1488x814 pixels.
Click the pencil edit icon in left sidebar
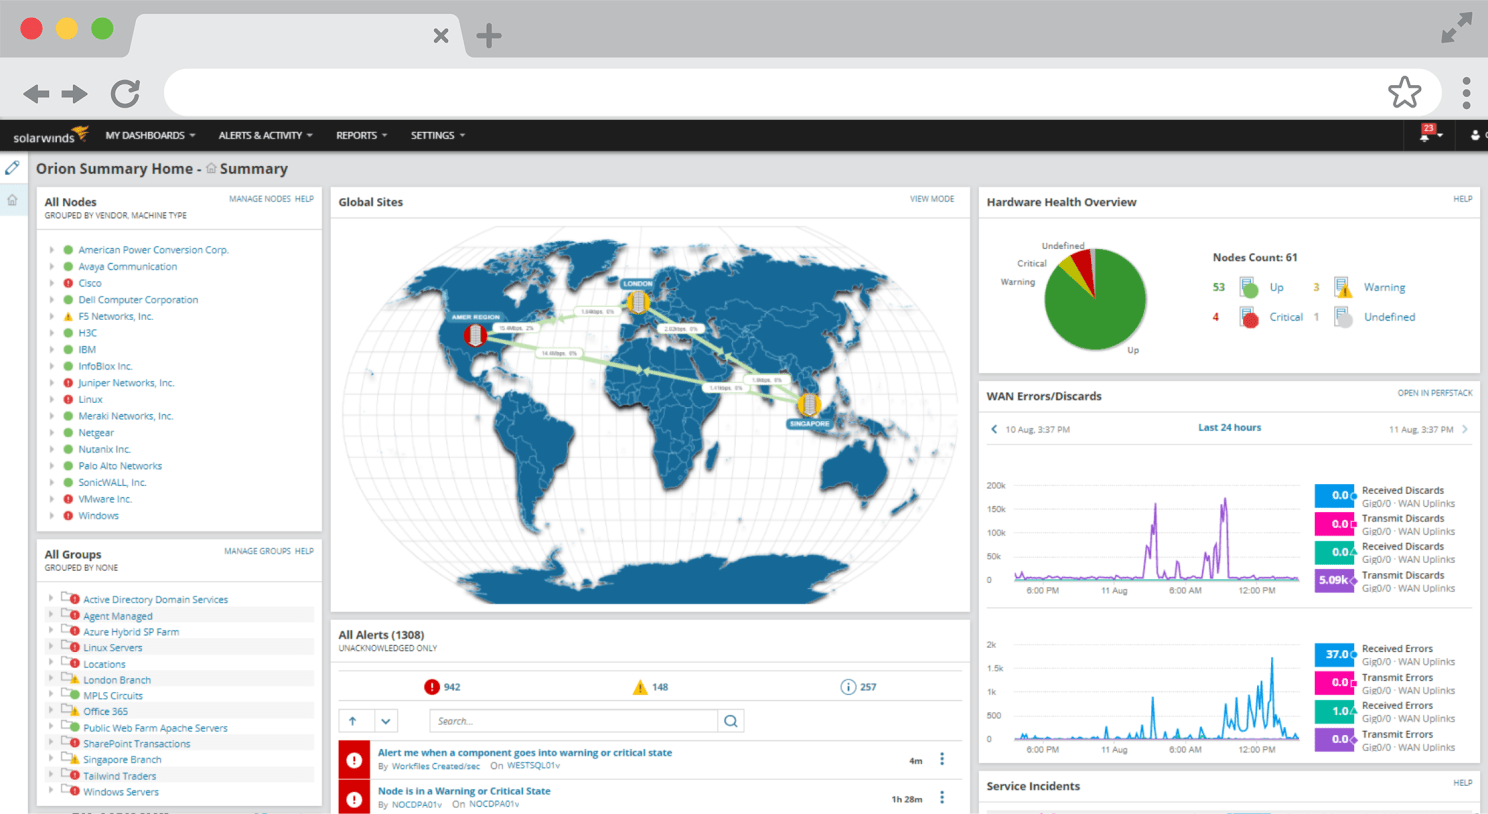tap(12, 168)
